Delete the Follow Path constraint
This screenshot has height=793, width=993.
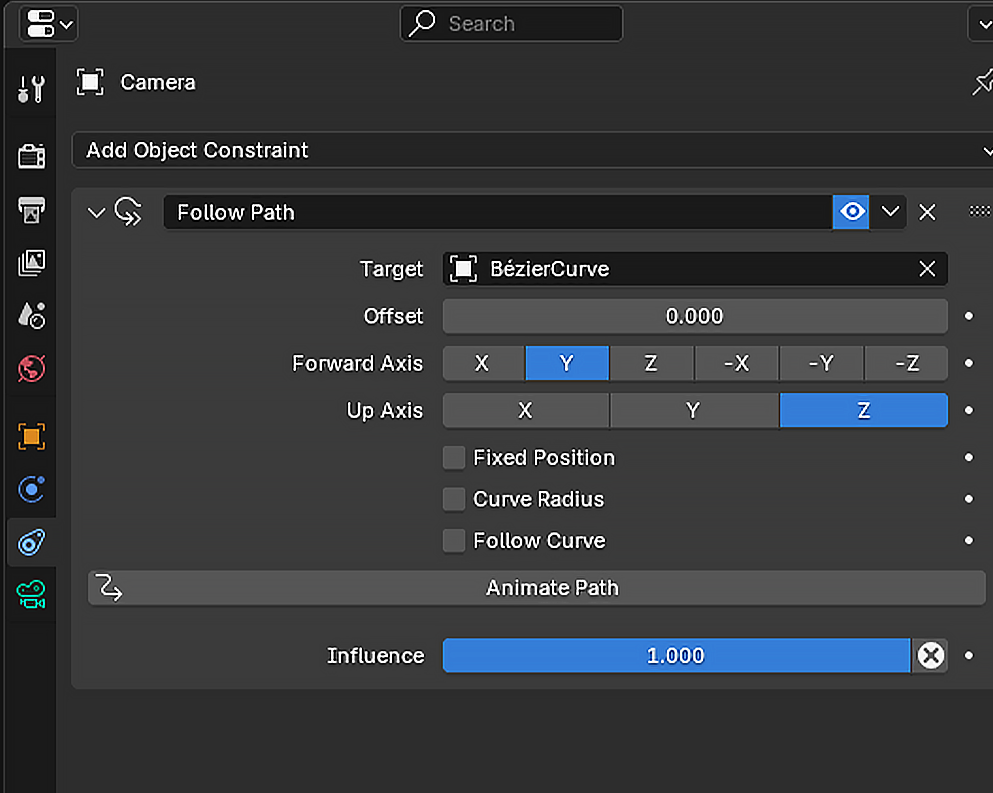(927, 212)
